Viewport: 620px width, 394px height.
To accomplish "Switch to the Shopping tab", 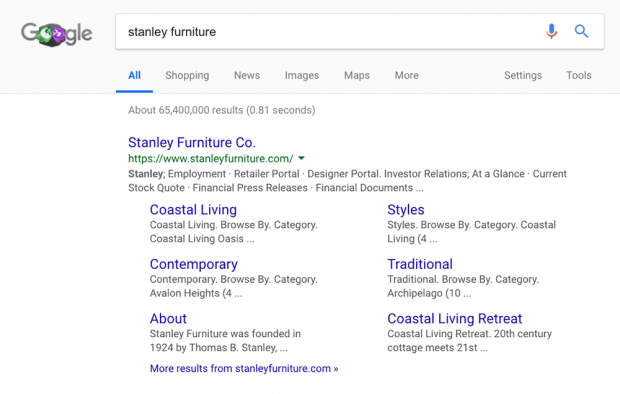I will tap(187, 75).
